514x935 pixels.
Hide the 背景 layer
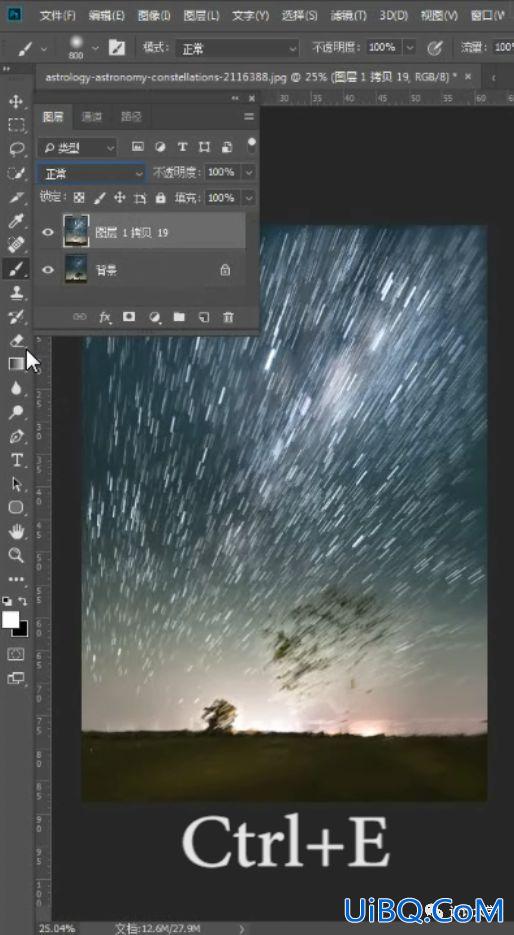click(x=48, y=270)
